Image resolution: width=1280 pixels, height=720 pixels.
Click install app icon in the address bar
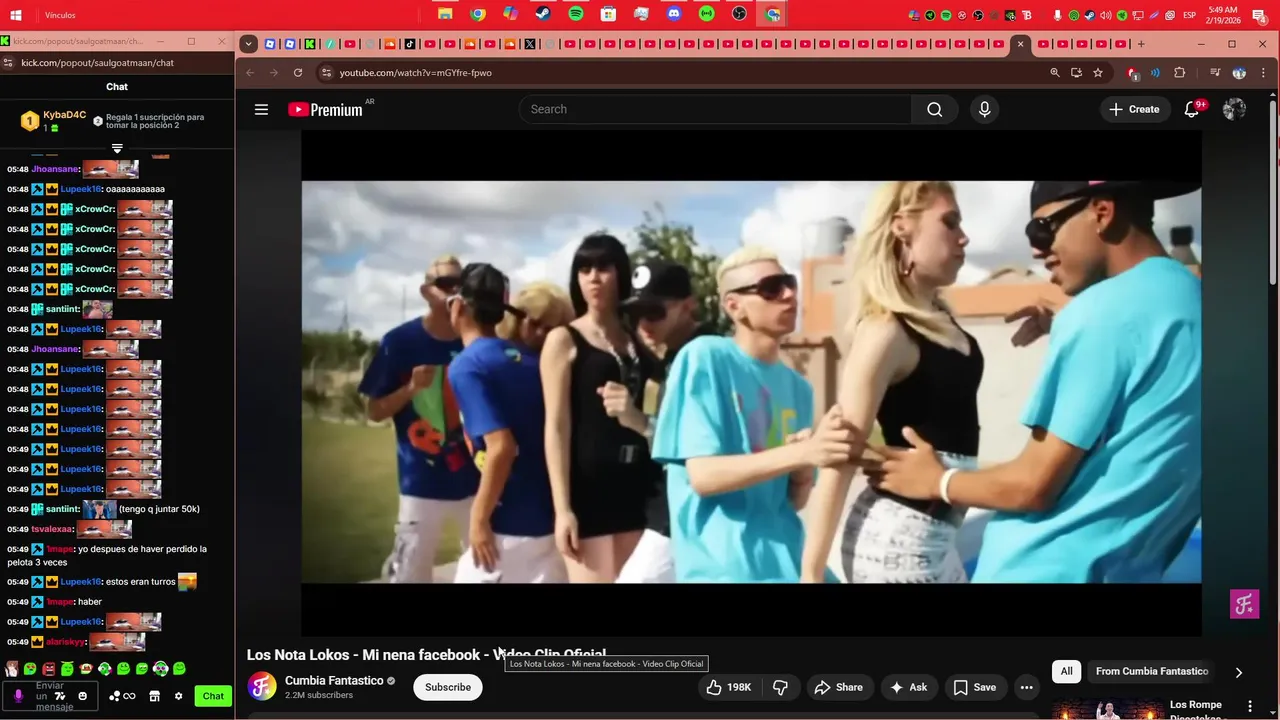pos(1076,73)
